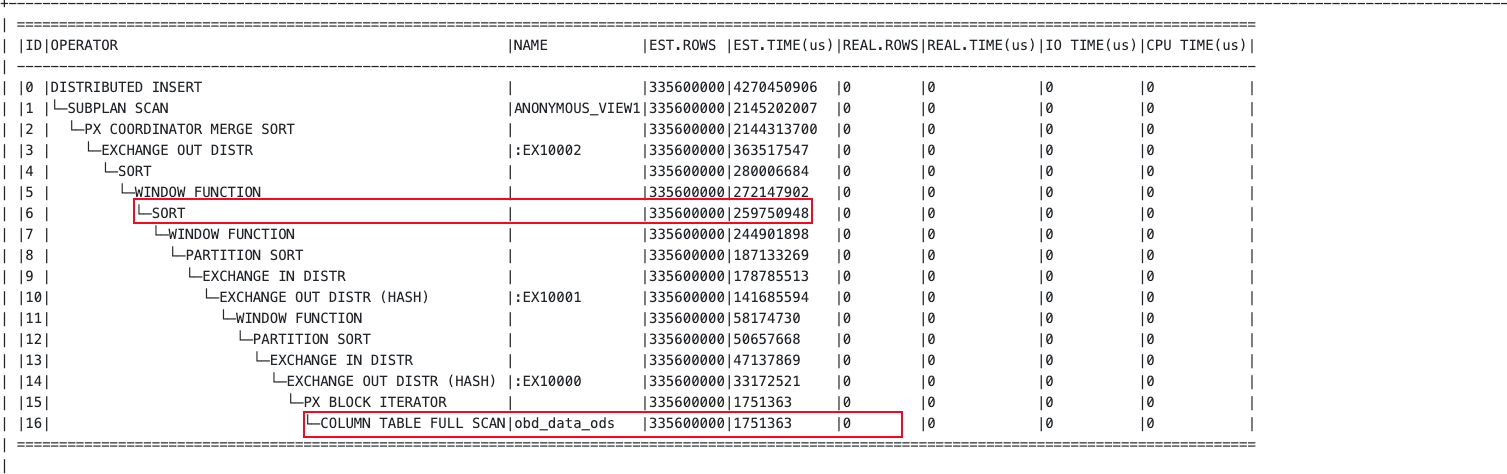The height and width of the screenshot is (474, 1507).
Task: Select the :EX10000 exchange name
Action: tap(548, 381)
